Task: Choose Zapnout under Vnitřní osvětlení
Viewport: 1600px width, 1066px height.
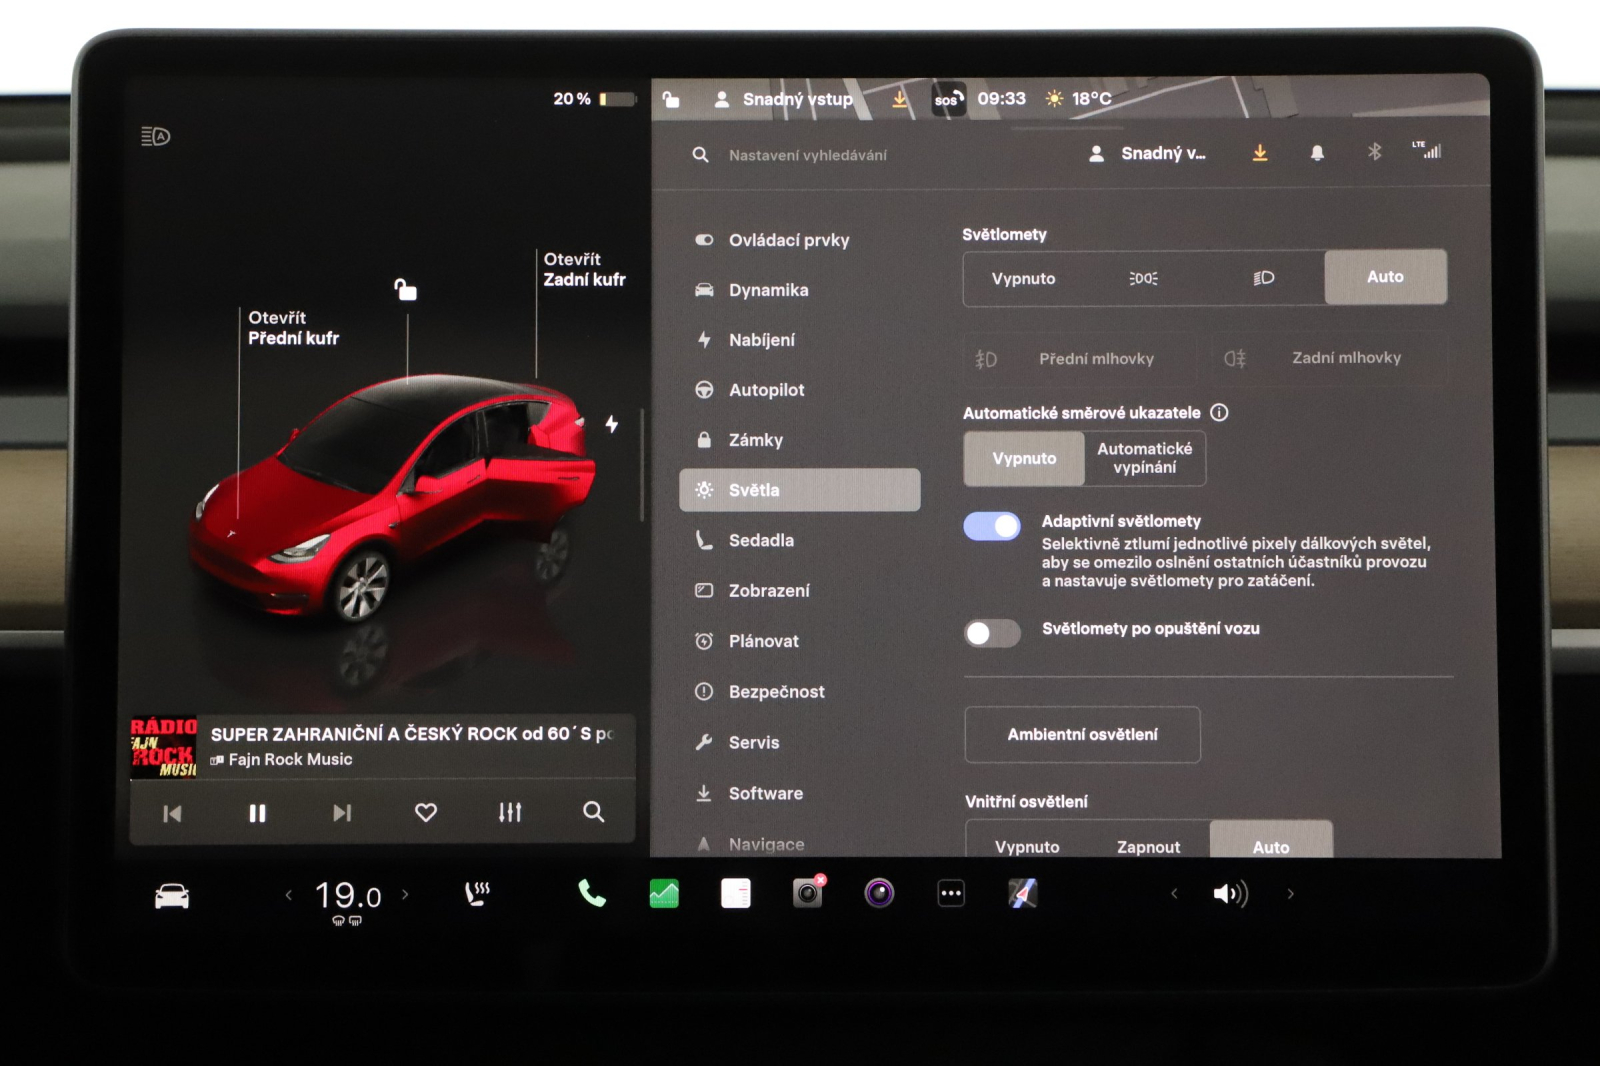Action: [x=1148, y=846]
